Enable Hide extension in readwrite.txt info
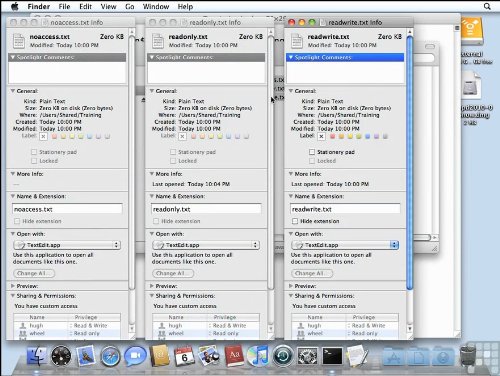This screenshot has height=376, width=500. coord(295,221)
